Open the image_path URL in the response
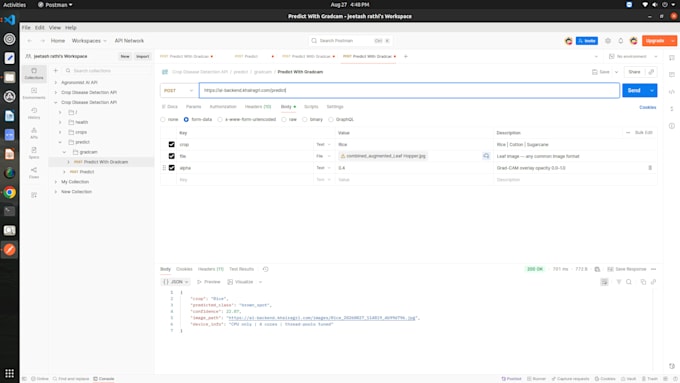The height and width of the screenshot is (383, 680). click(322, 318)
